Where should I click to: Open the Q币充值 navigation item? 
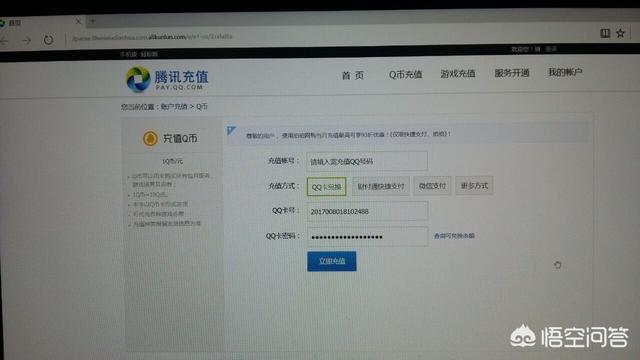coord(405,74)
